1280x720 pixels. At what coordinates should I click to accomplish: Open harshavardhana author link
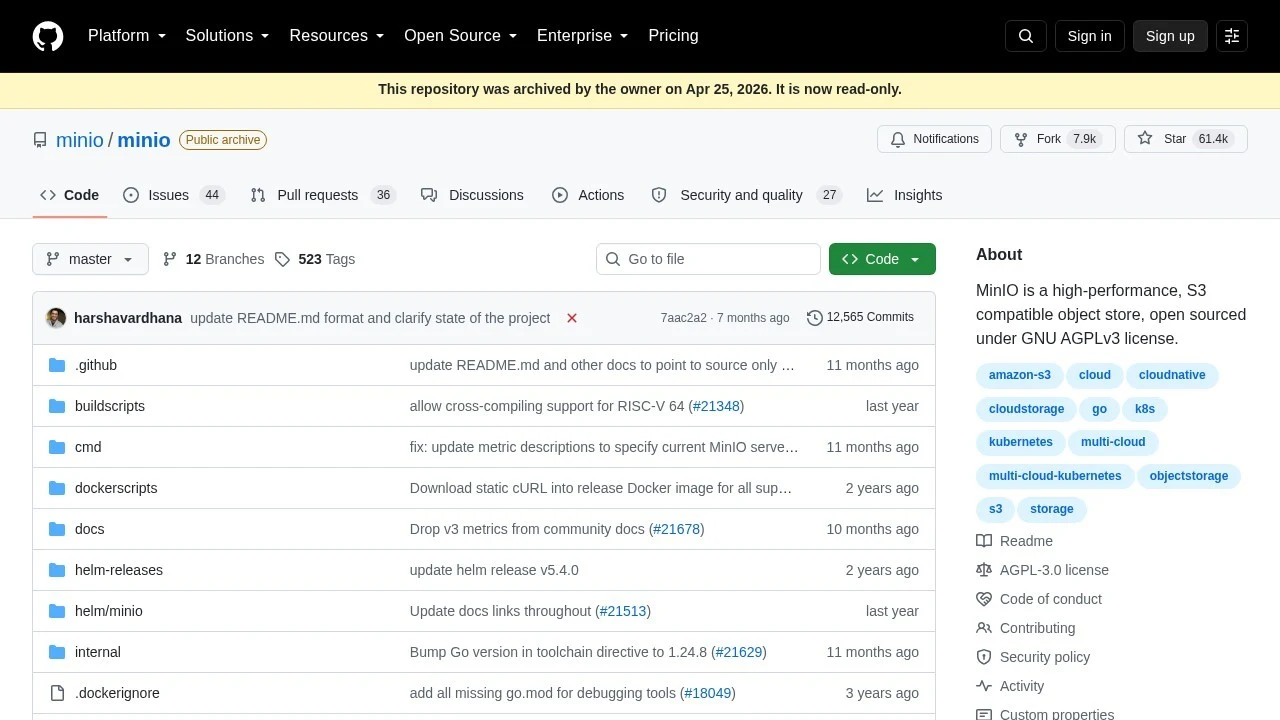point(128,318)
